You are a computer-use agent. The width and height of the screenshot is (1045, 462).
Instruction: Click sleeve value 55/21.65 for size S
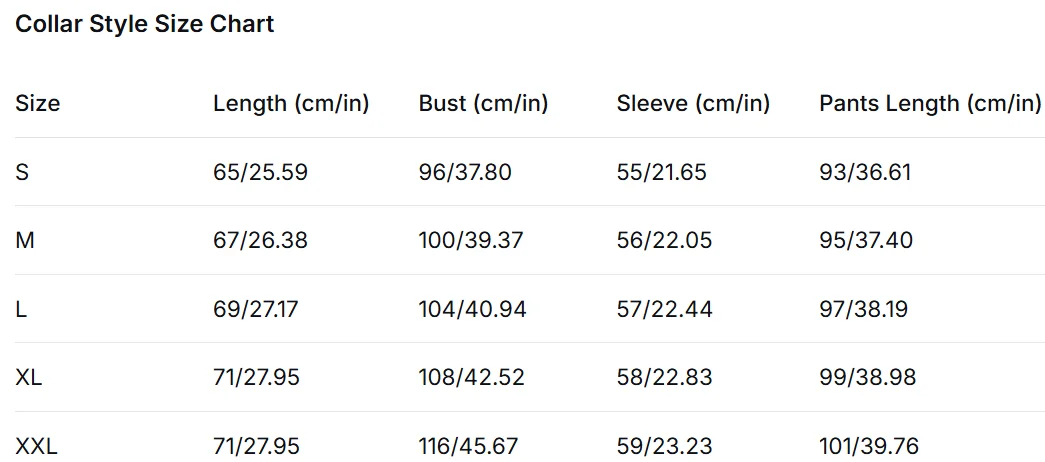tap(661, 172)
